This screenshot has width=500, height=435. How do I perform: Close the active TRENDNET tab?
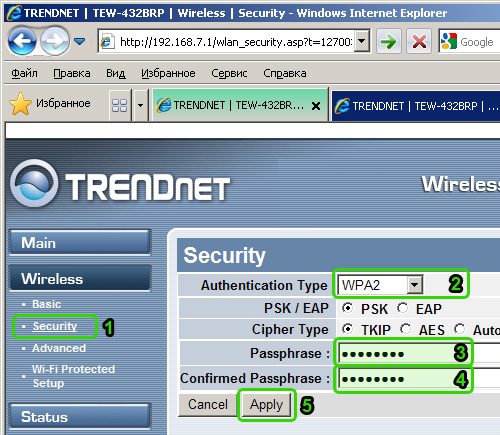[x=316, y=106]
